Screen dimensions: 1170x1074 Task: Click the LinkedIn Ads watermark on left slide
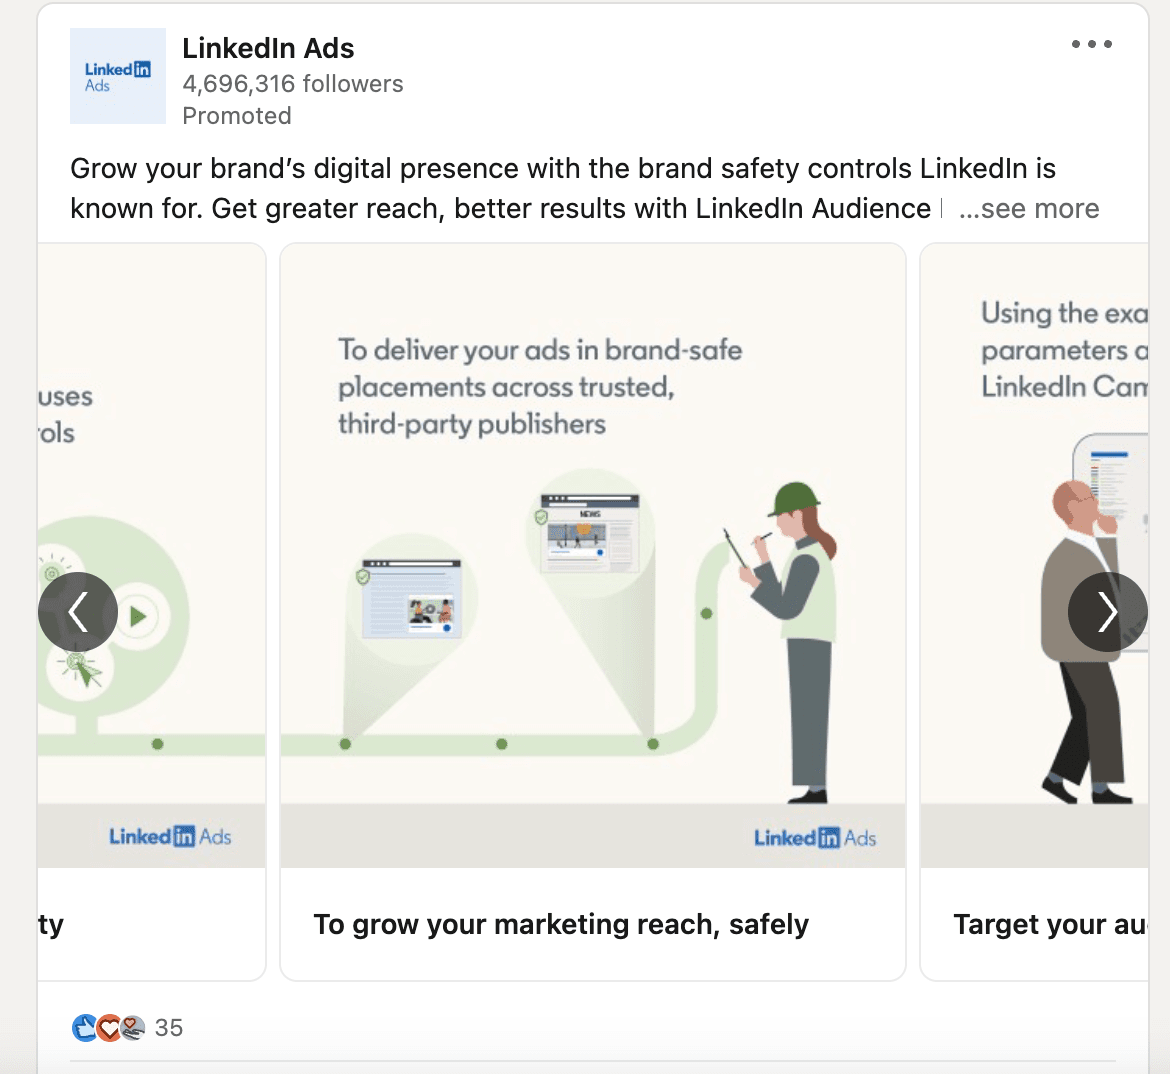click(x=172, y=836)
